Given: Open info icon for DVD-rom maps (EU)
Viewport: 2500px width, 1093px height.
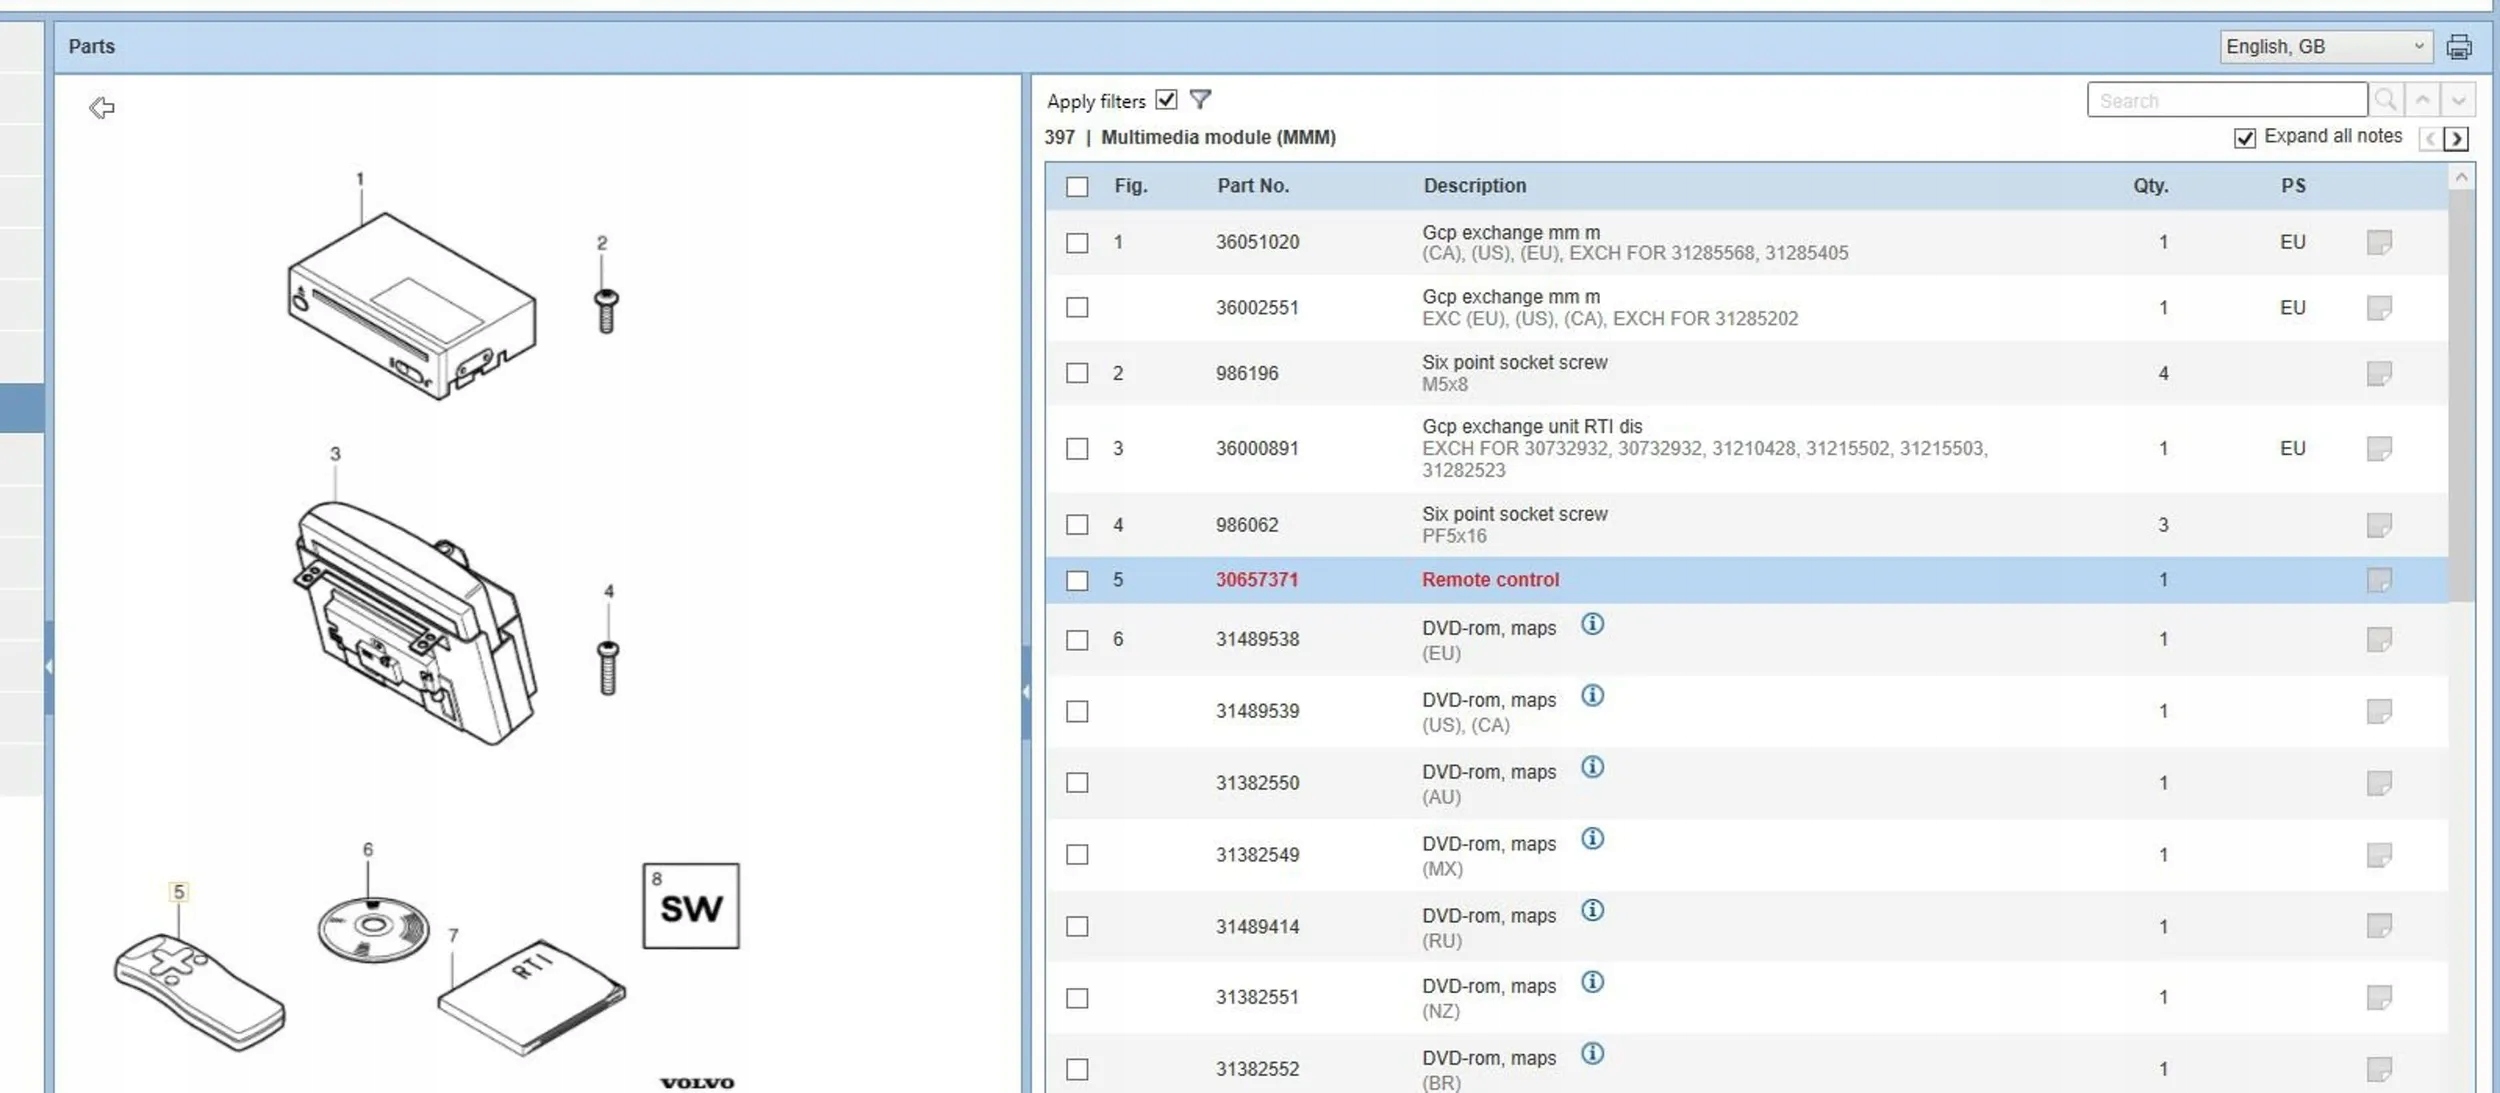Looking at the screenshot, I should pos(1592,625).
